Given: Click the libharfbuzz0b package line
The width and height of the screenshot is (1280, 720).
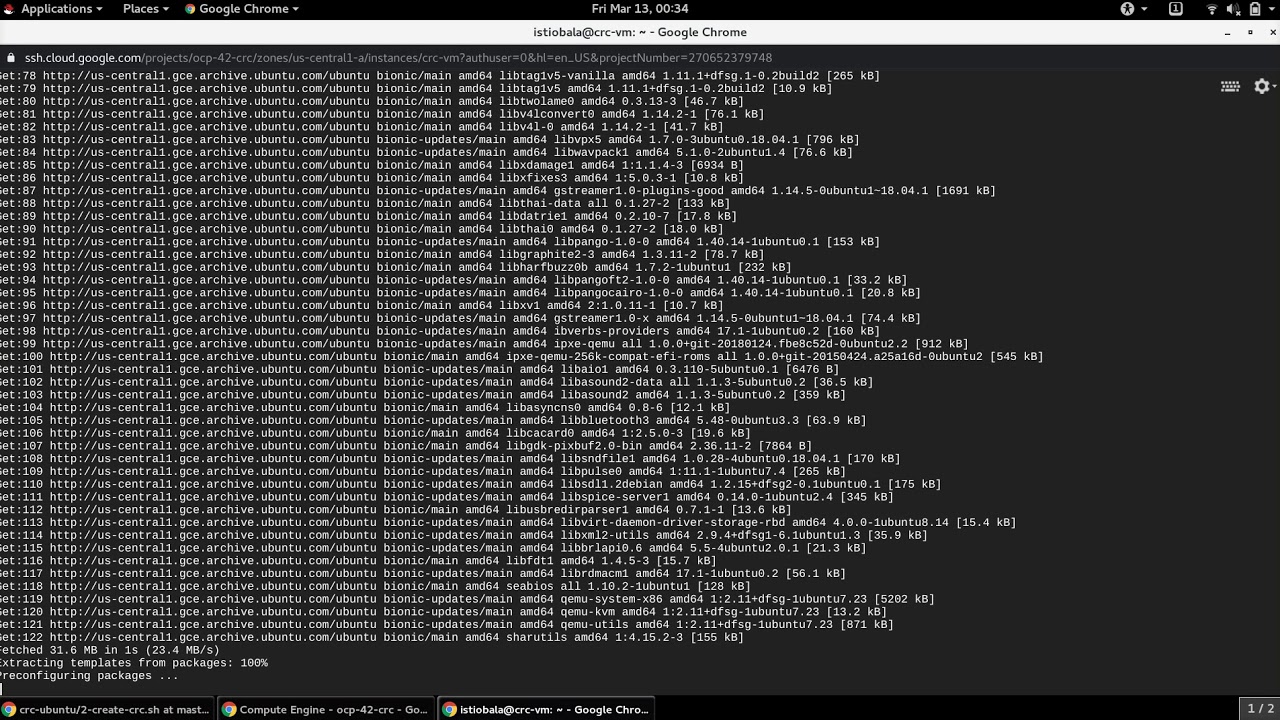Looking at the screenshot, I should (395, 267).
